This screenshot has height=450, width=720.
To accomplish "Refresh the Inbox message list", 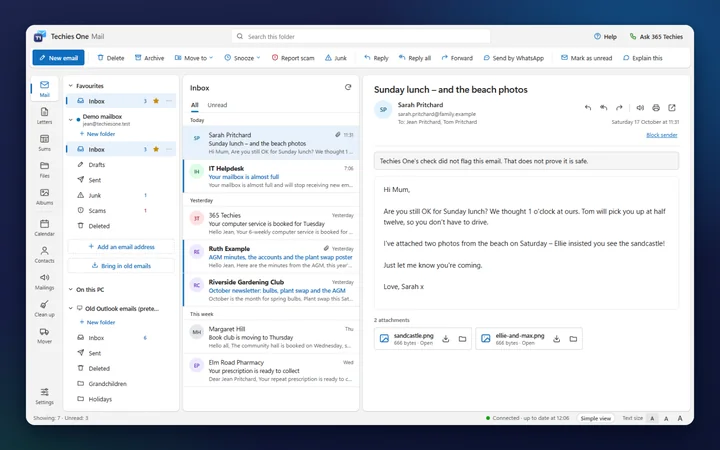I will 348,87.
